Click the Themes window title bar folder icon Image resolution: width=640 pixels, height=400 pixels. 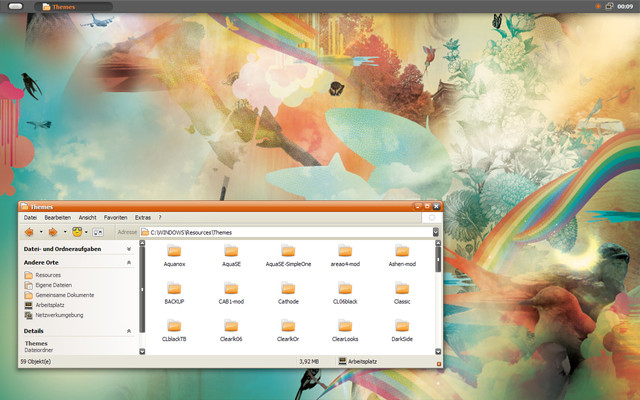point(24,207)
